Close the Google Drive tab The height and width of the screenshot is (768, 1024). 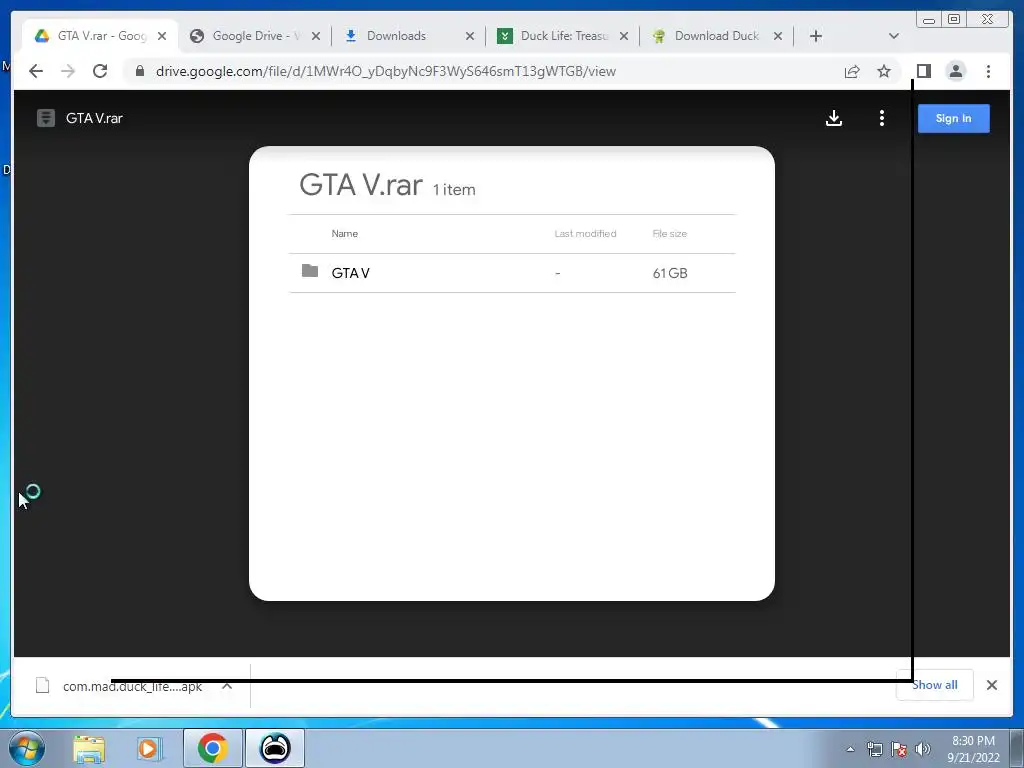(x=316, y=37)
